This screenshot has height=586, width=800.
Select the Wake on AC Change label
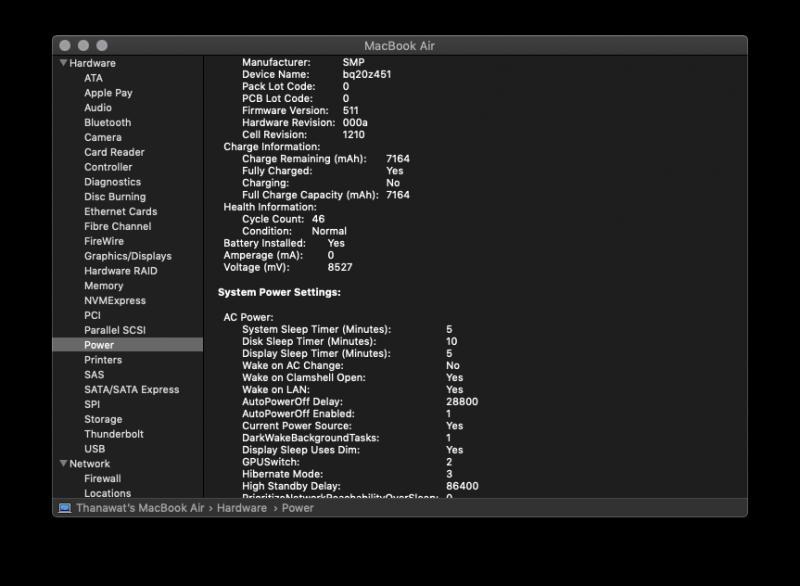pyautogui.click(x=293, y=366)
